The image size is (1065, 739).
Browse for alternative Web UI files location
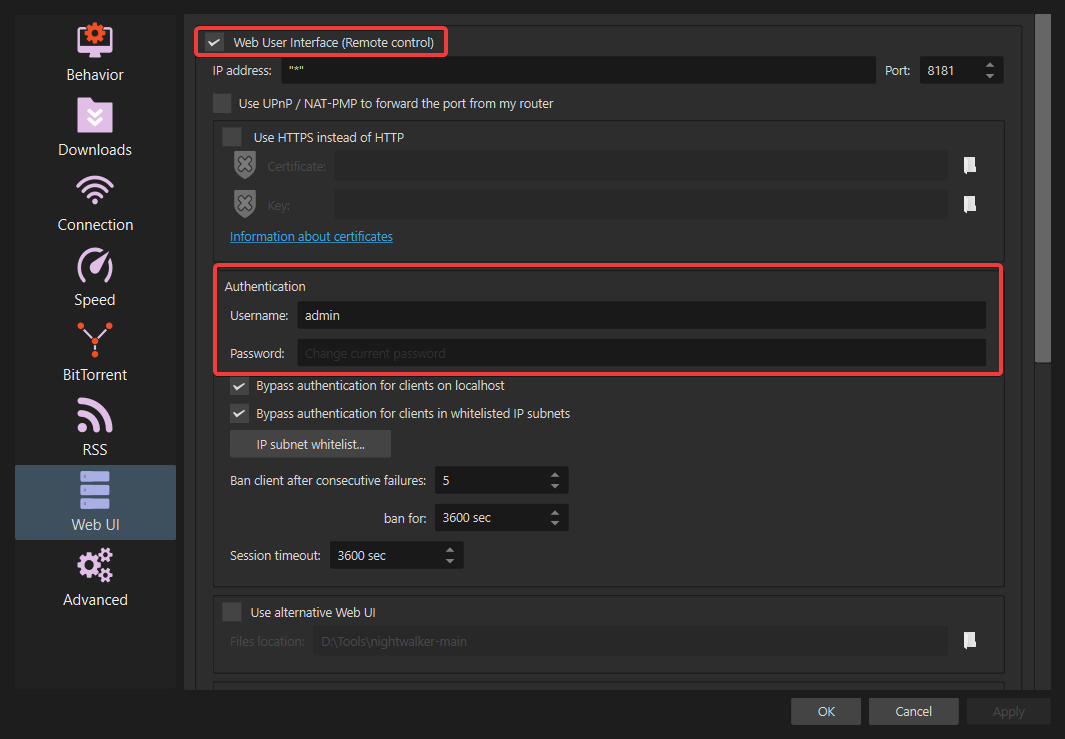coord(970,641)
